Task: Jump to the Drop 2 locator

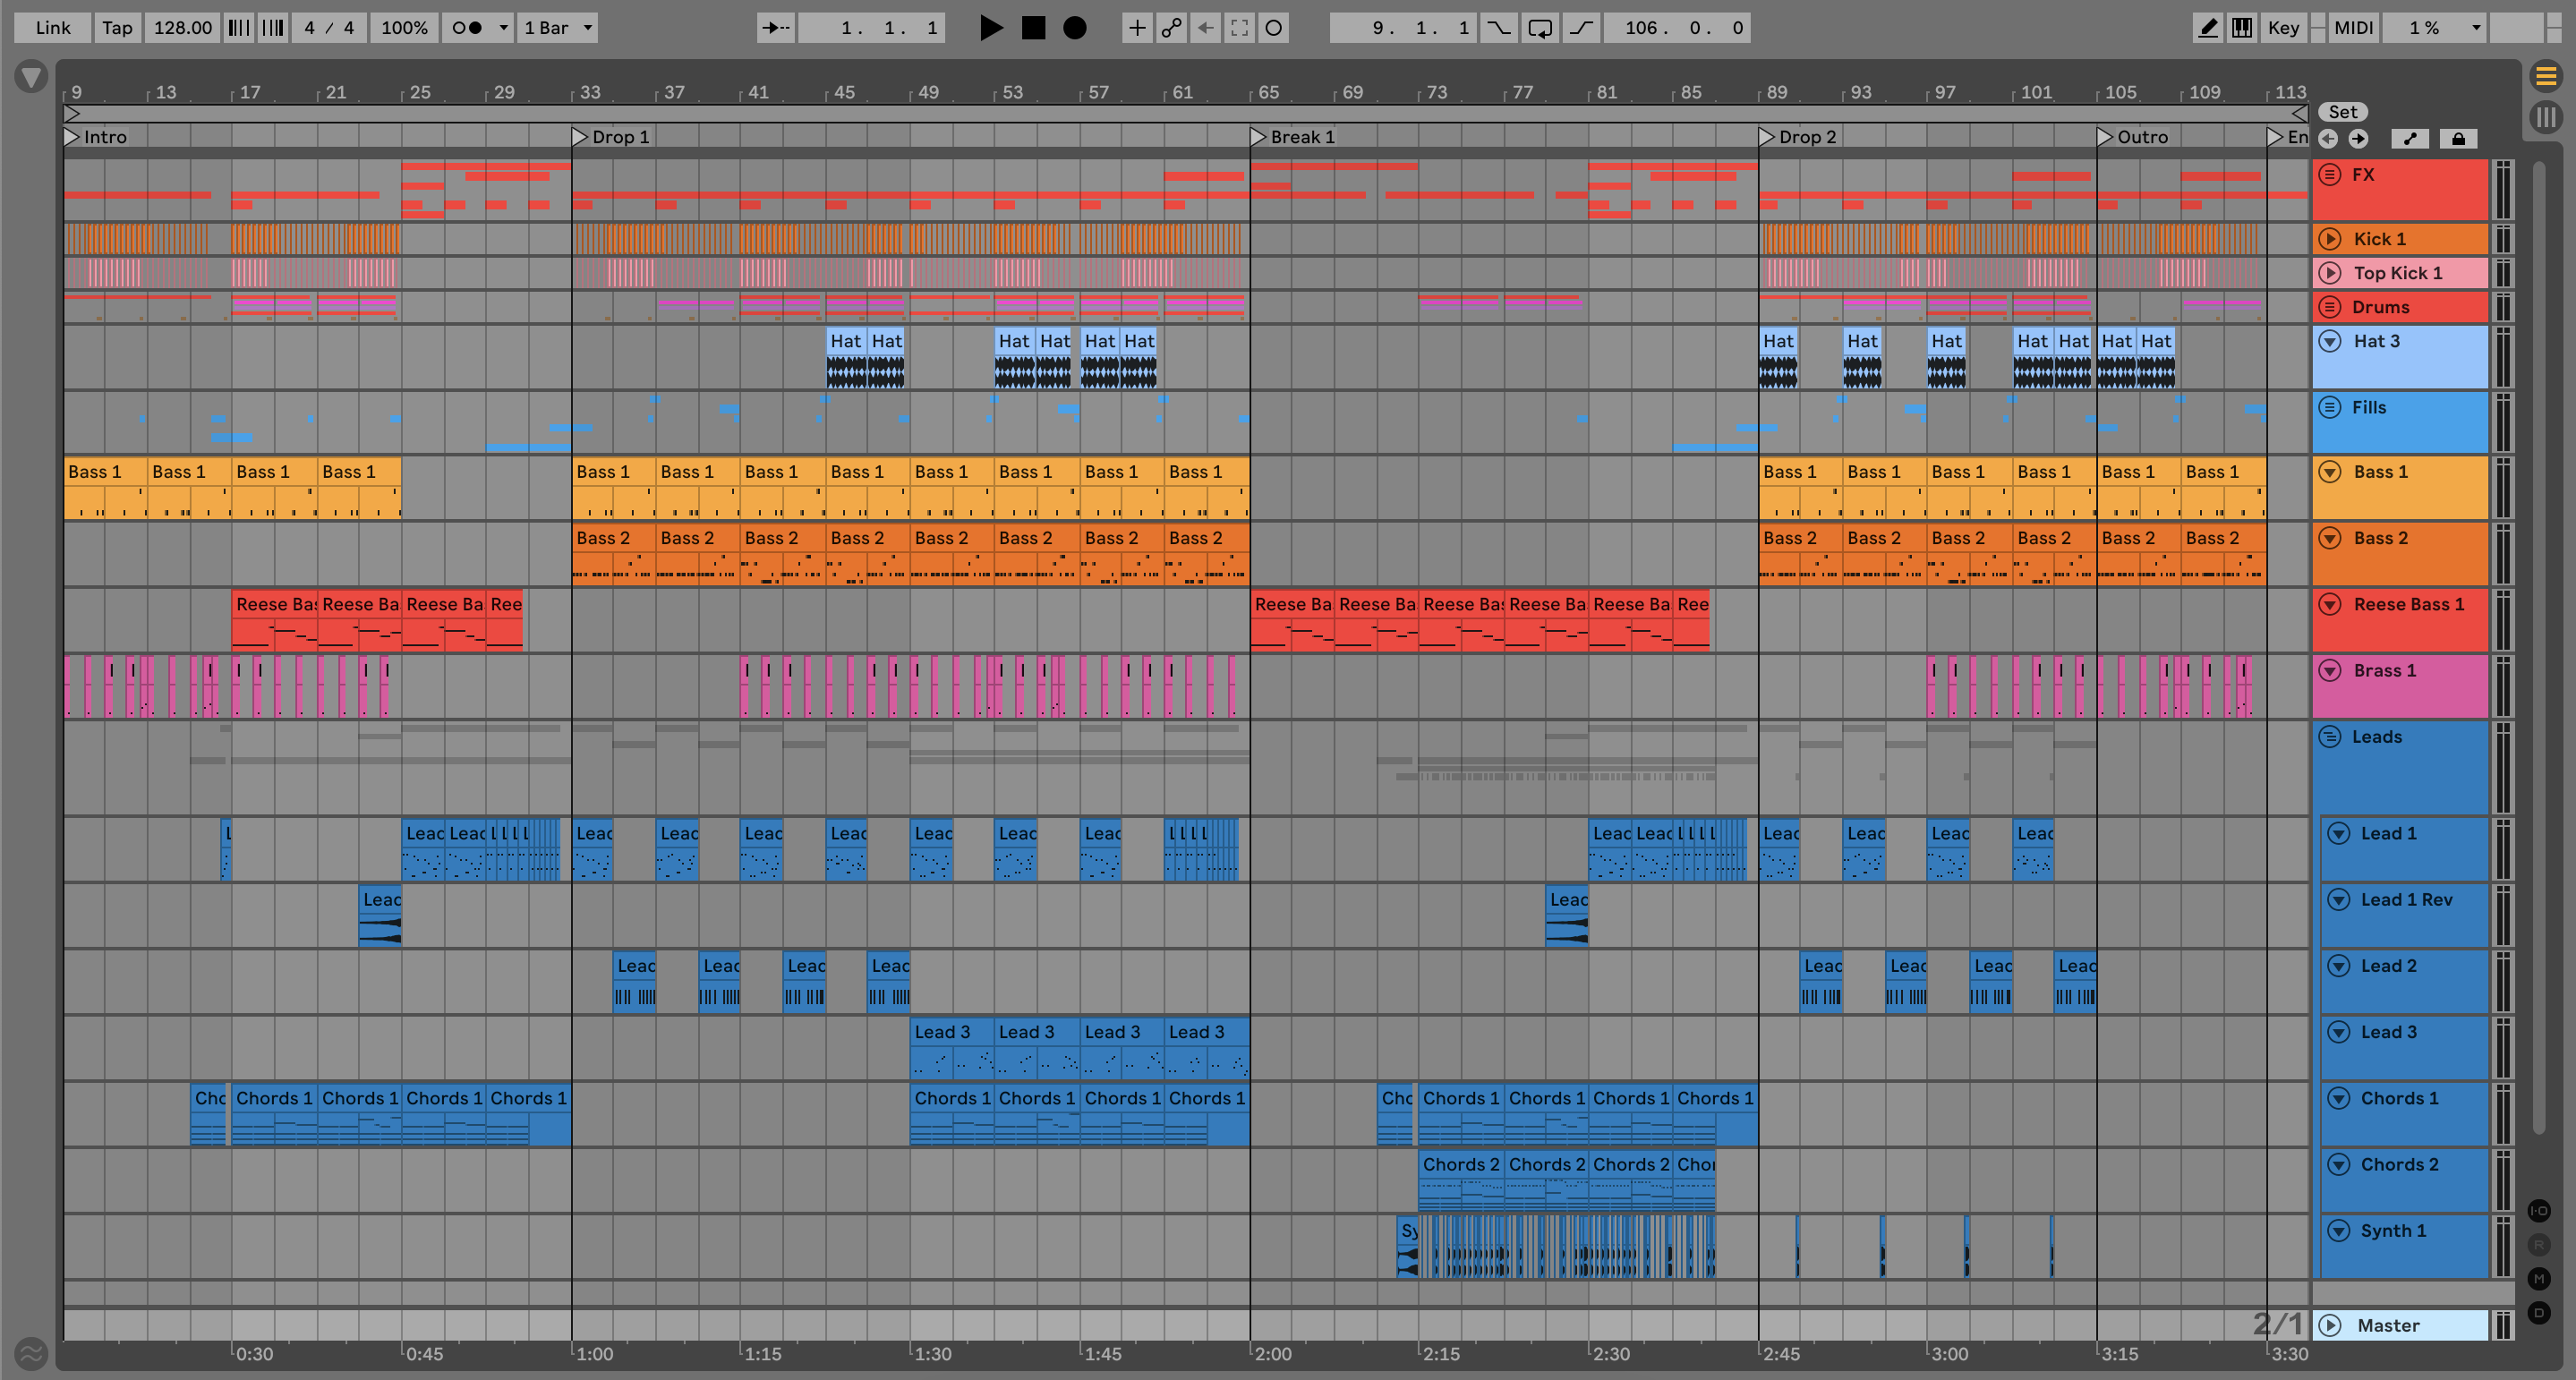Action: pos(1767,137)
